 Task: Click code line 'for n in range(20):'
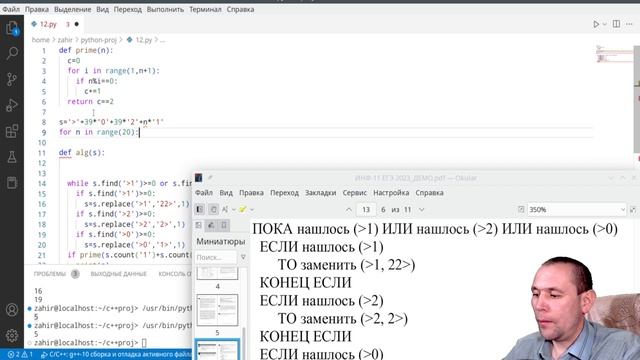pyautogui.click(x=99, y=132)
